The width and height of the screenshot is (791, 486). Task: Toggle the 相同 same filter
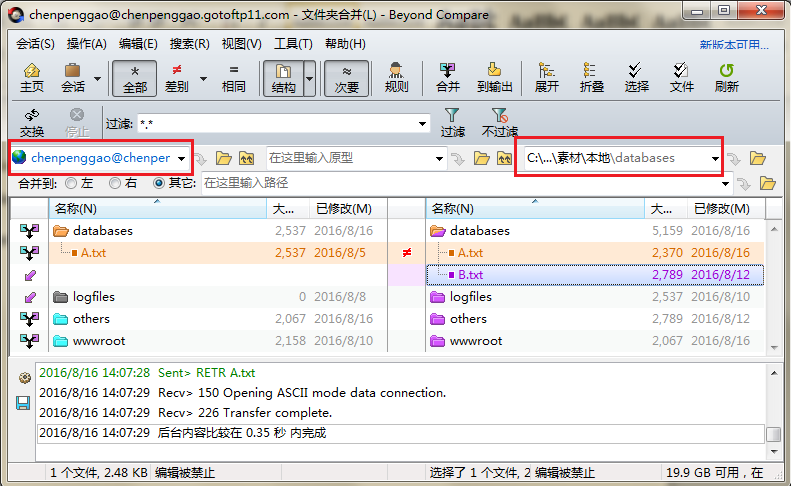pos(234,78)
